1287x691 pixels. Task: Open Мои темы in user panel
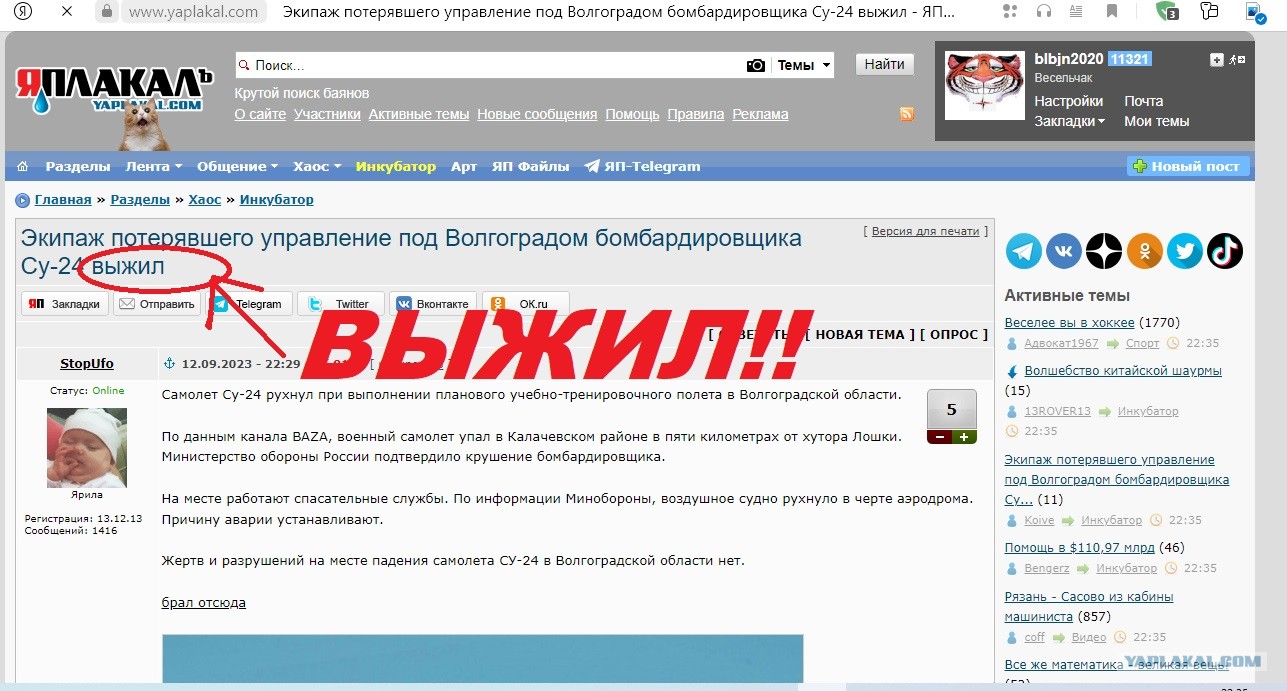(1157, 121)
